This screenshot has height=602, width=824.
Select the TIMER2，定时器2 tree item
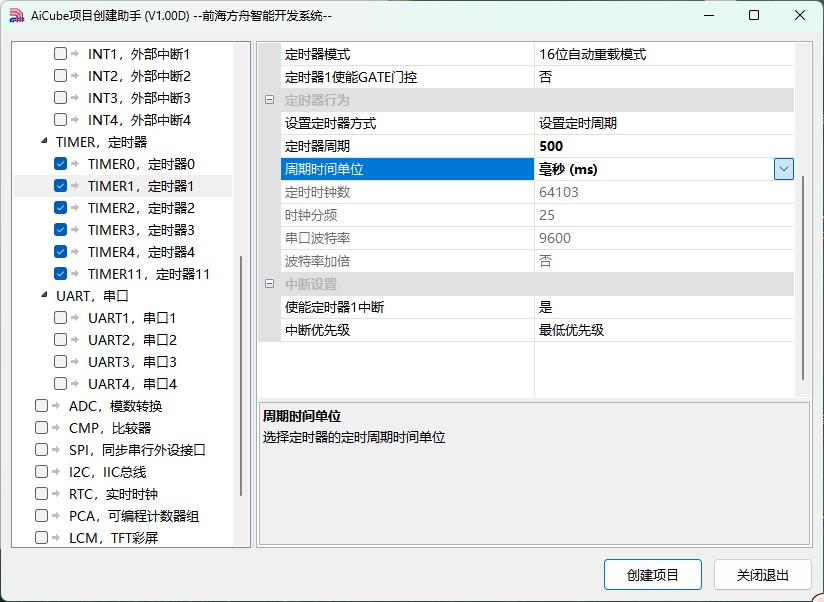(x=141, y=208)
